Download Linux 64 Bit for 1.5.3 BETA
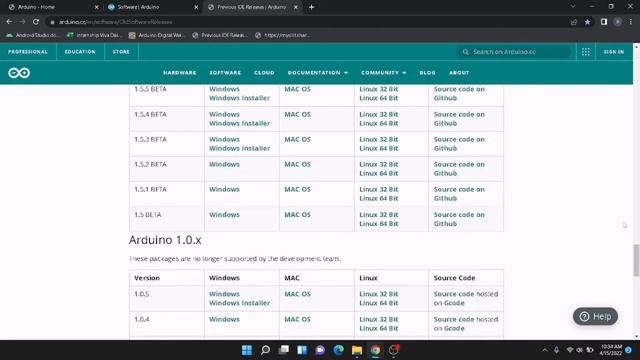The image size is (640, 360). [378, 148]
